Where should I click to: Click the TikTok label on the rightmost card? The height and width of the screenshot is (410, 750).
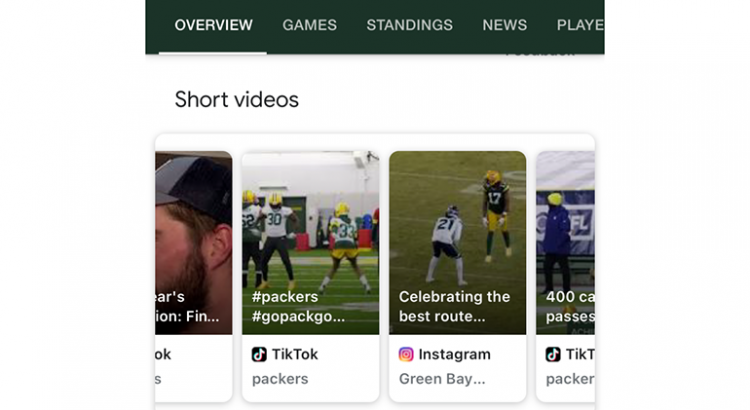pos(580,354)
